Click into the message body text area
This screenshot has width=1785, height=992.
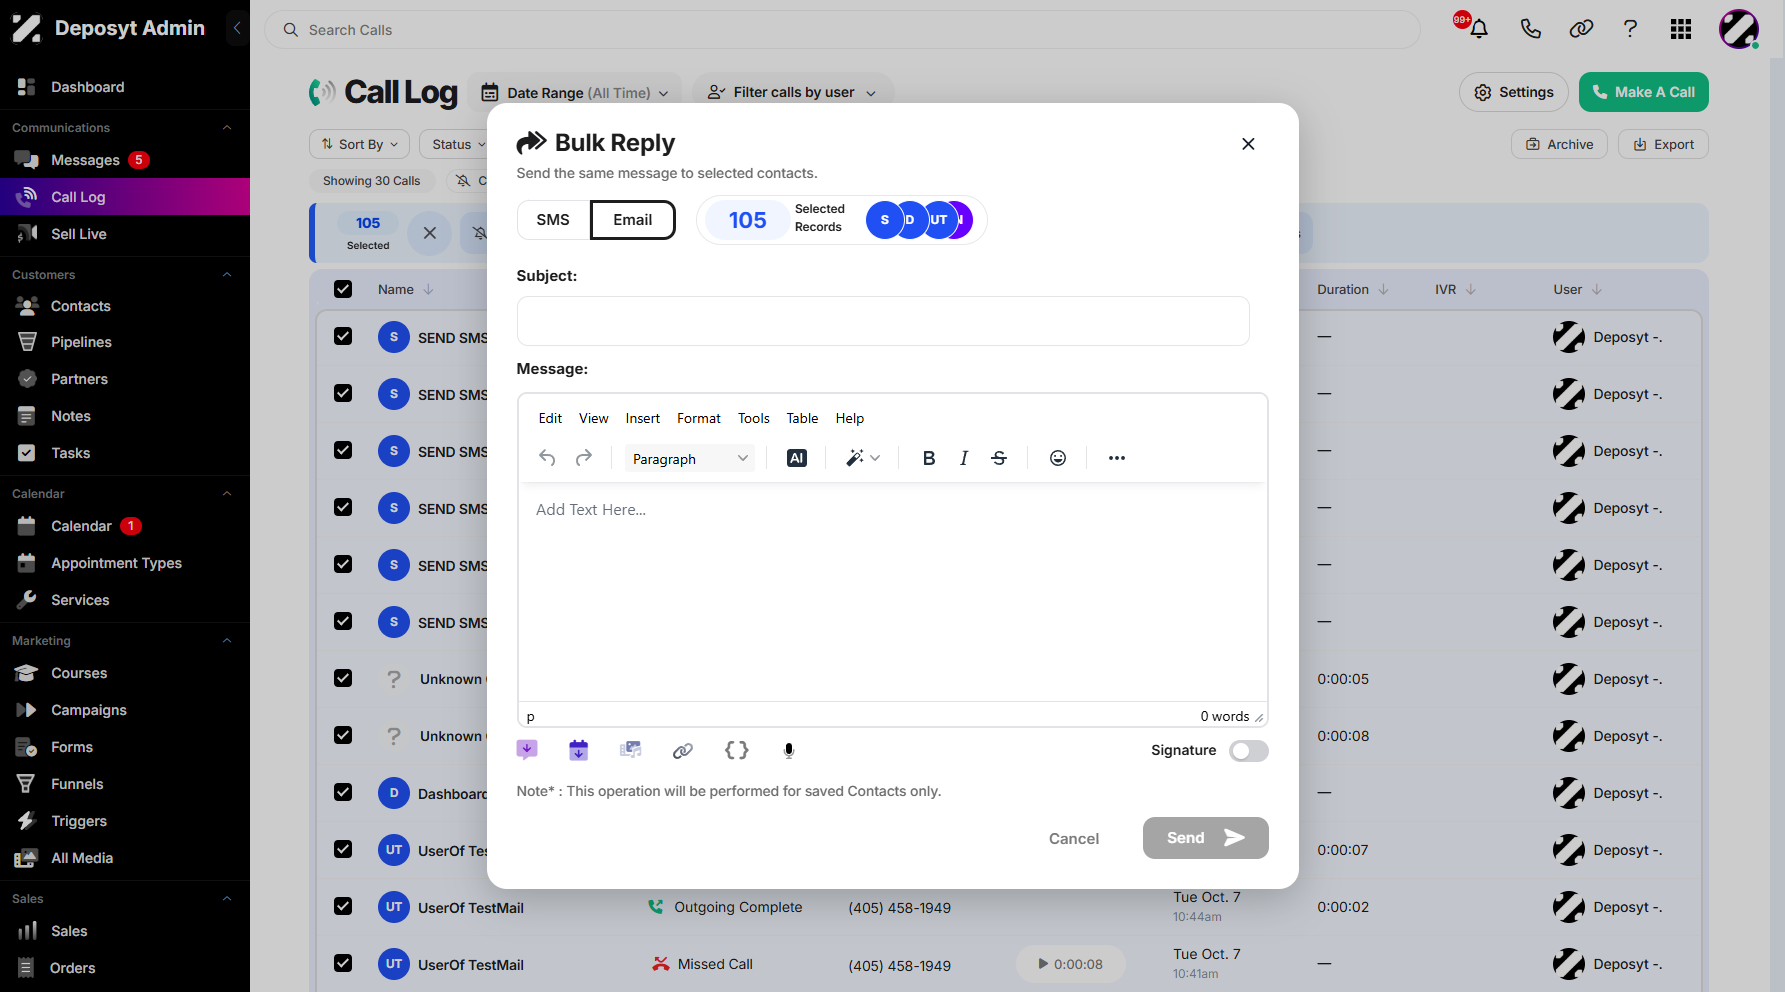893,593
